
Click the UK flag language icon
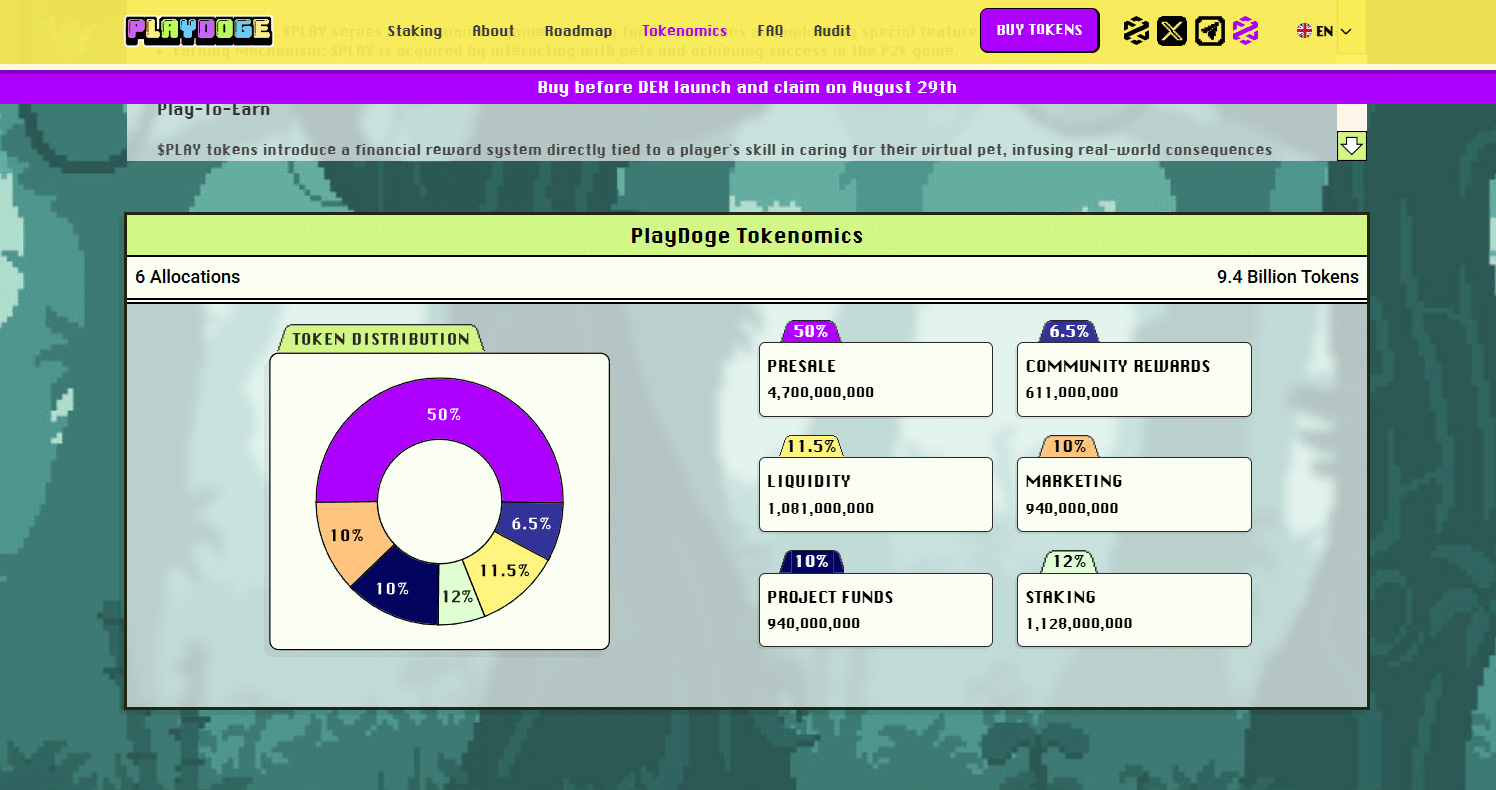click(x=1304, y=31)
